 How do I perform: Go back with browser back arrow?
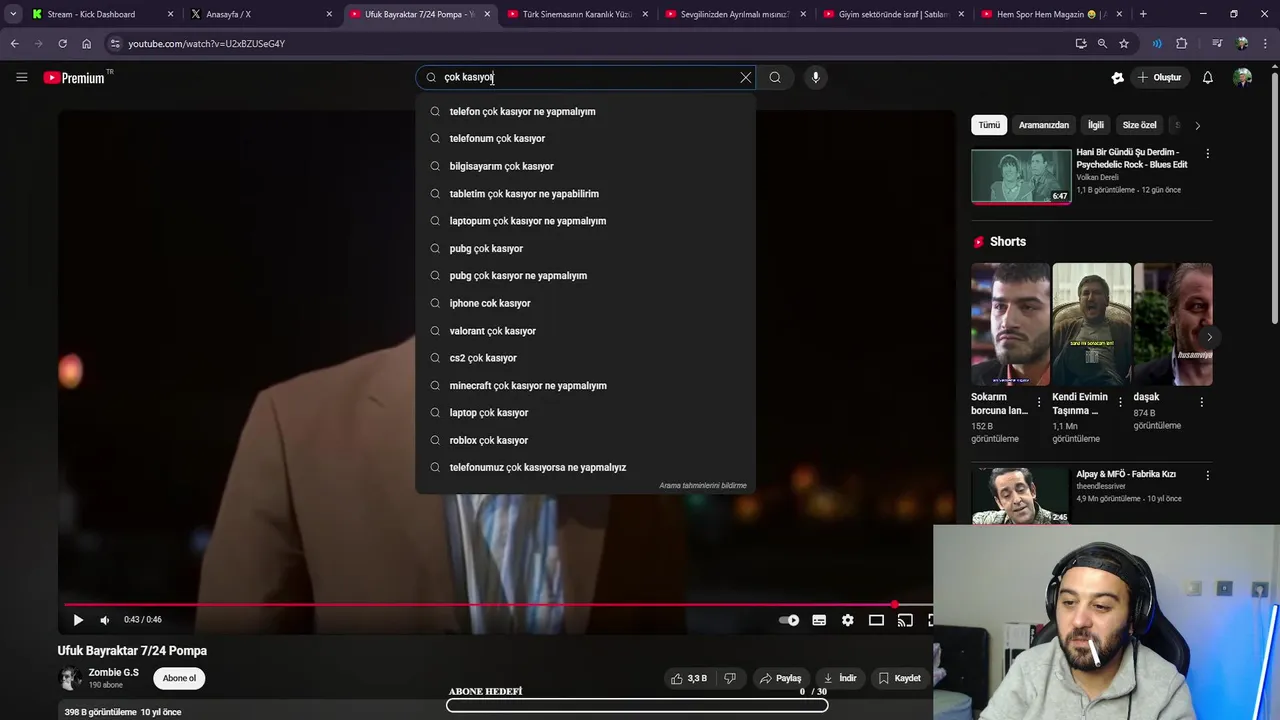click(x=14, y=44)
